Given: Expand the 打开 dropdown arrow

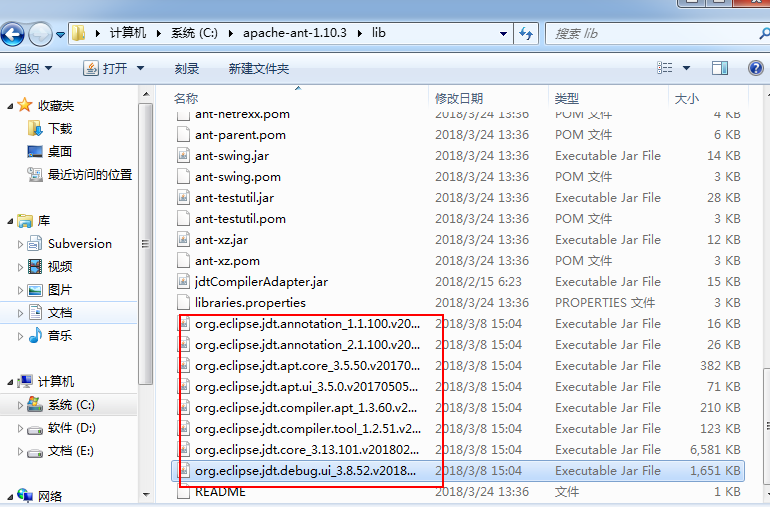Looking at the screenshot, I should coord(140,68).
